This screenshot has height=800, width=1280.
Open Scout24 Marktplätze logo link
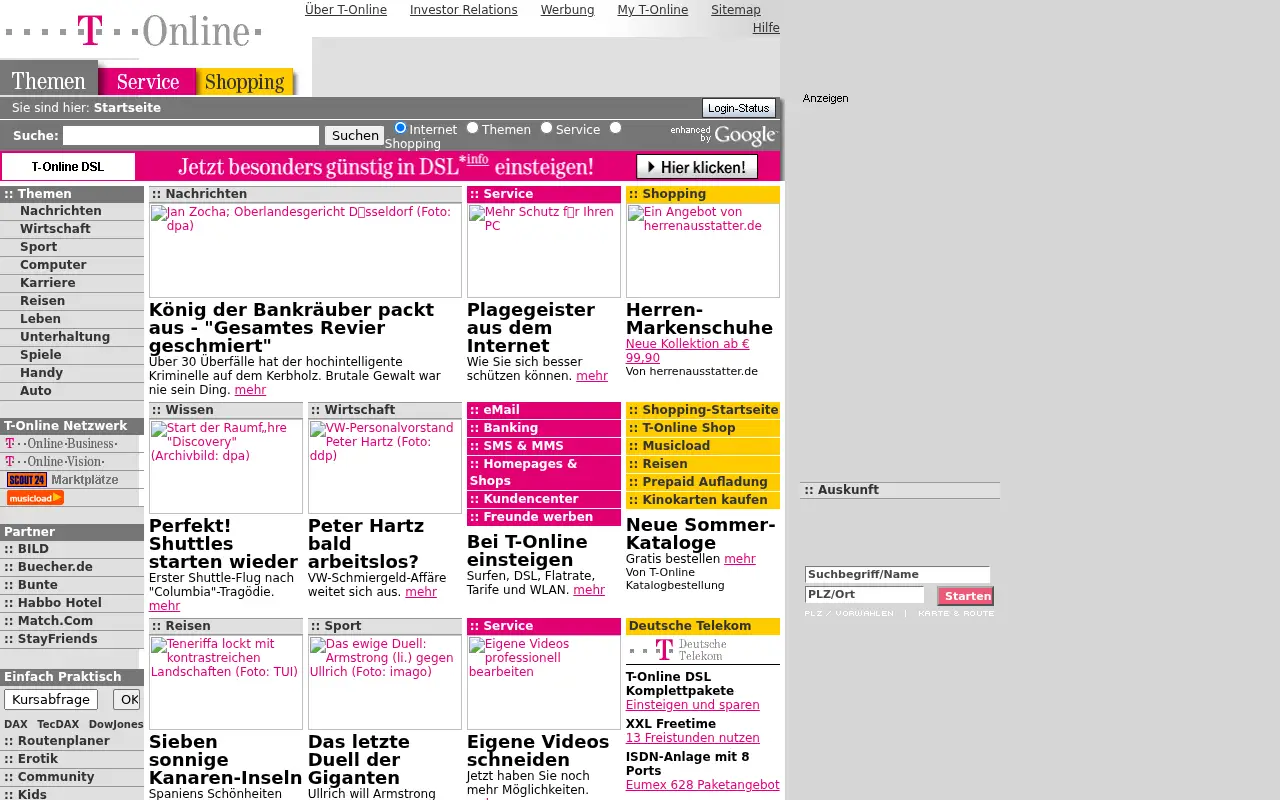pyautogui.click(x=62, y=480)
